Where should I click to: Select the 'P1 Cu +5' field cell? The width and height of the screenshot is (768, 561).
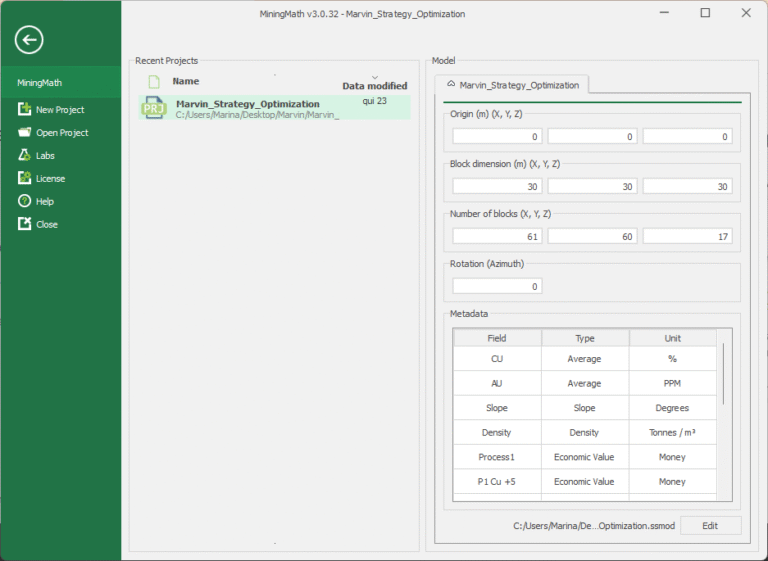[x=497, y=481]
